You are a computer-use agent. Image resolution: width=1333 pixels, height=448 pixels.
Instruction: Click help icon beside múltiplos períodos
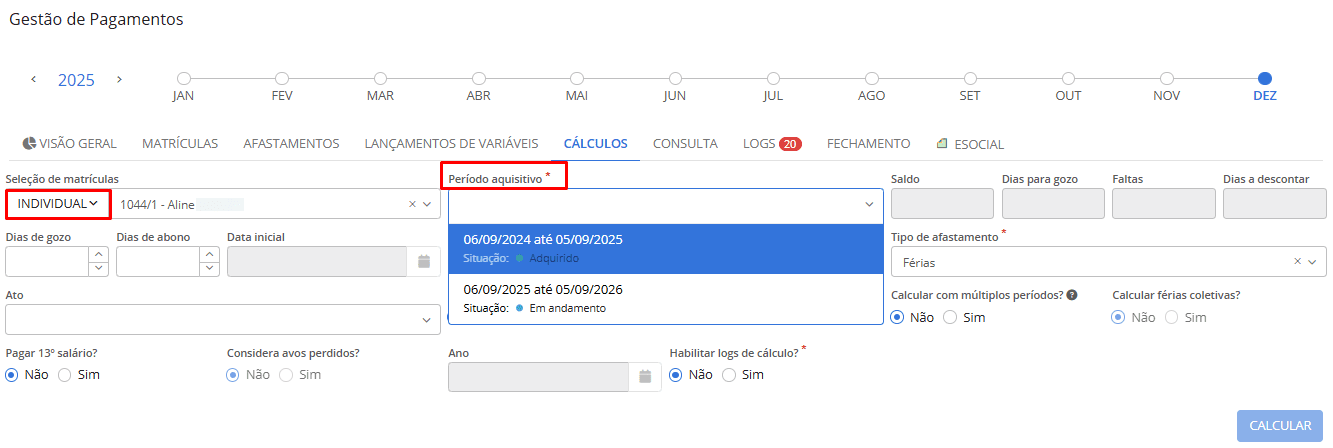[1072, 295]
